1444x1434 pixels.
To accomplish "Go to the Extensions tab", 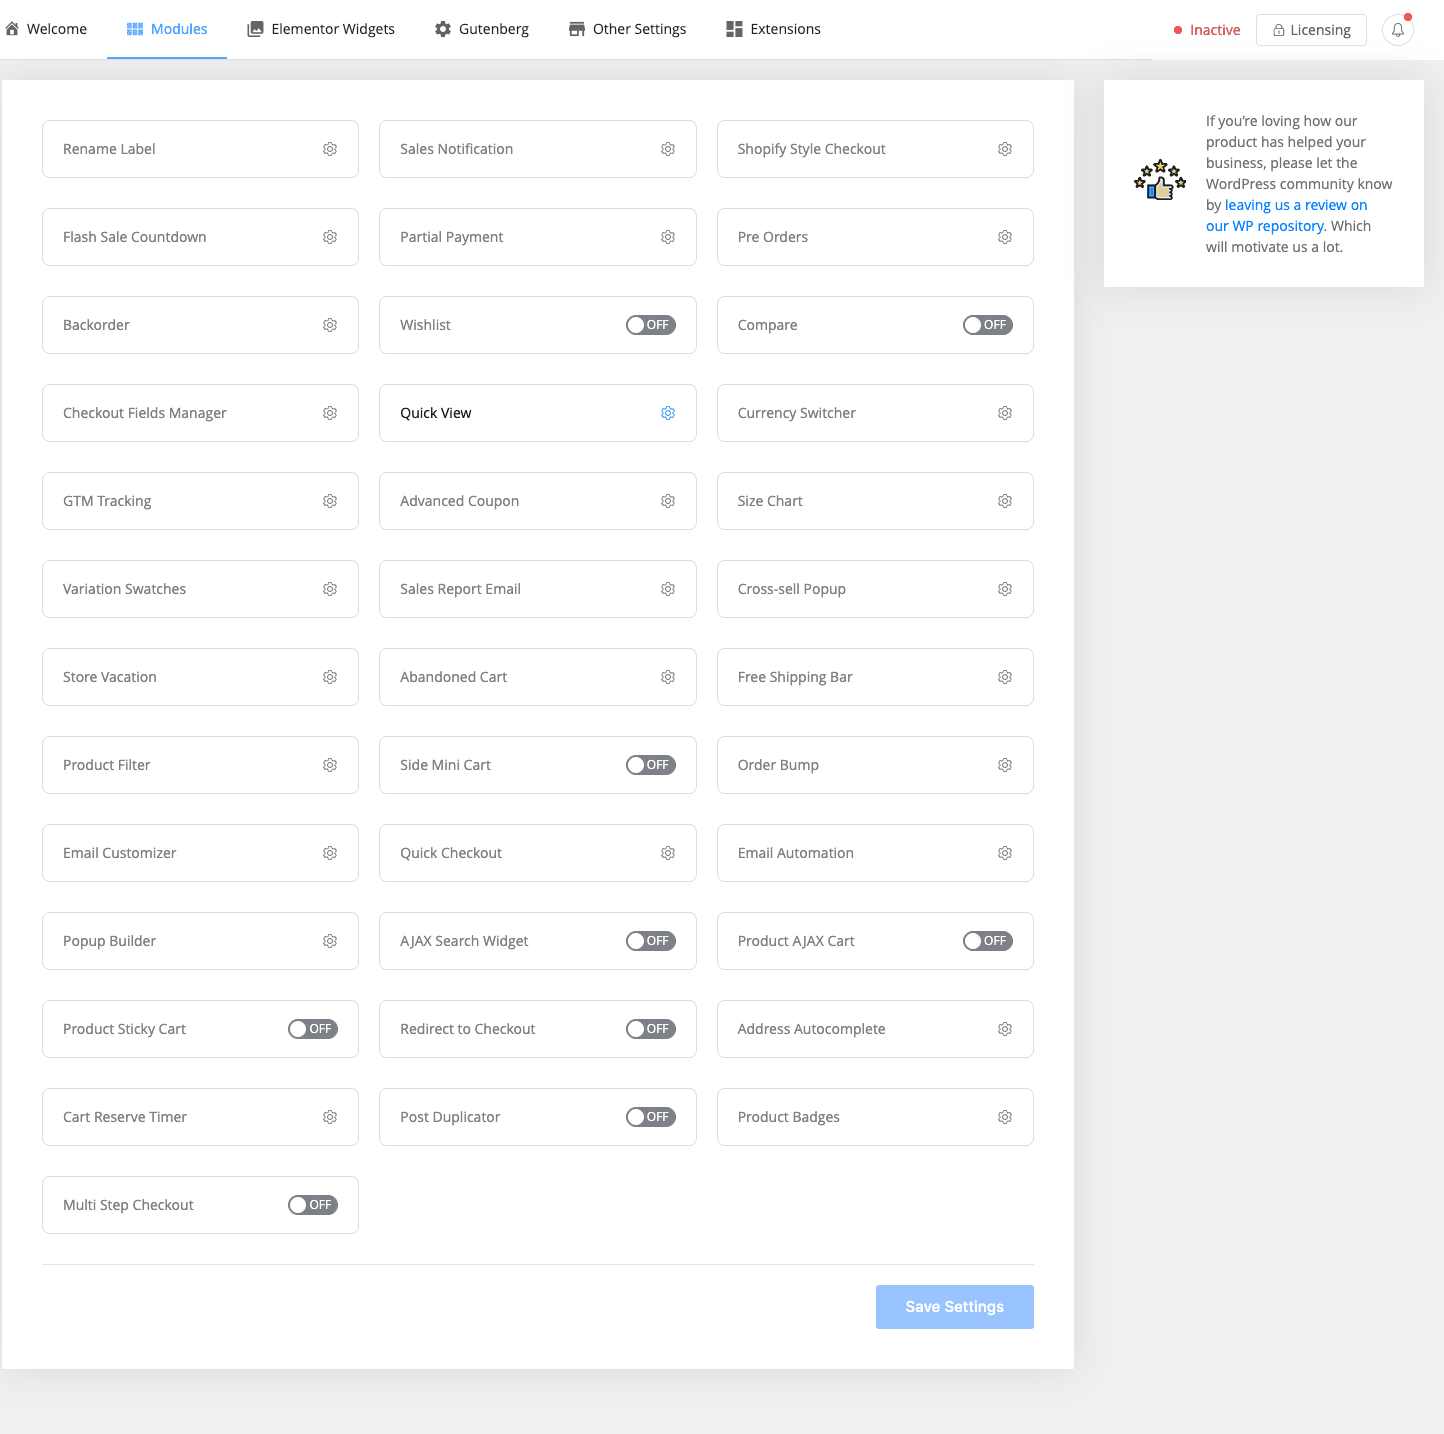I will coord(773,29).
